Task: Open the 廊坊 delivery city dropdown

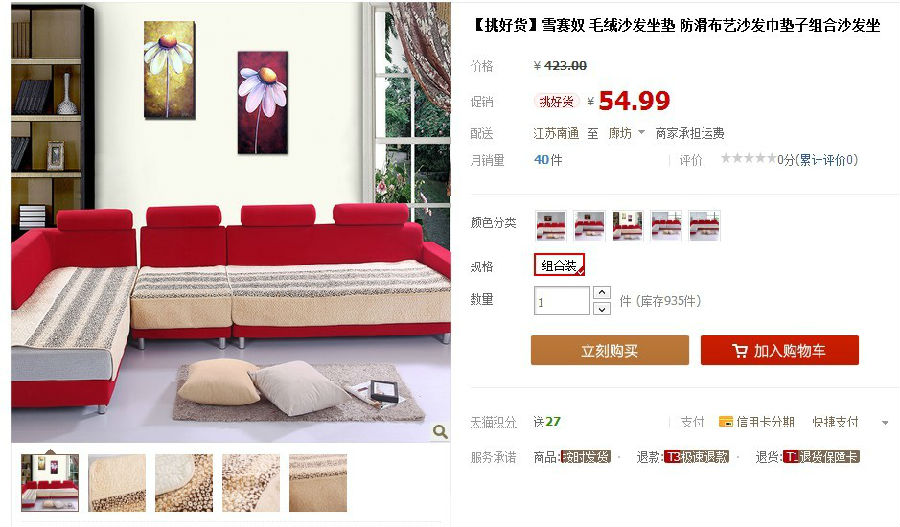Action: point(626,133)
